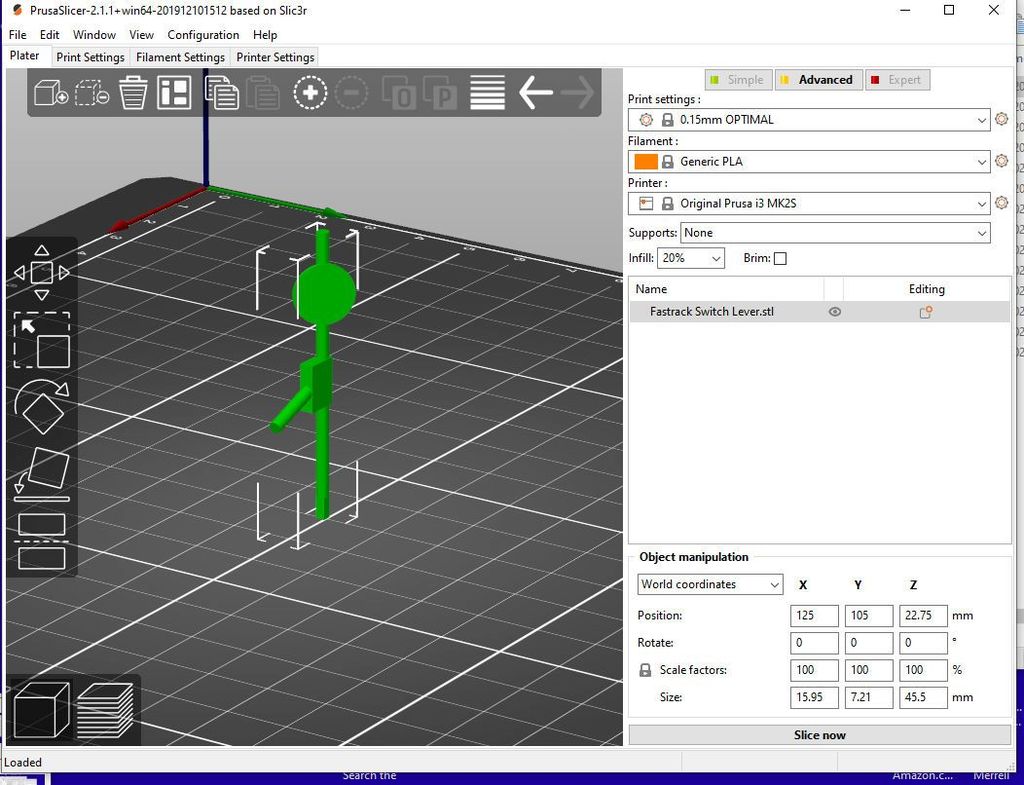Enable the Brim checkbox
Image resolution: width=1024 pixels, height=785 pixels.
[780, 258]
